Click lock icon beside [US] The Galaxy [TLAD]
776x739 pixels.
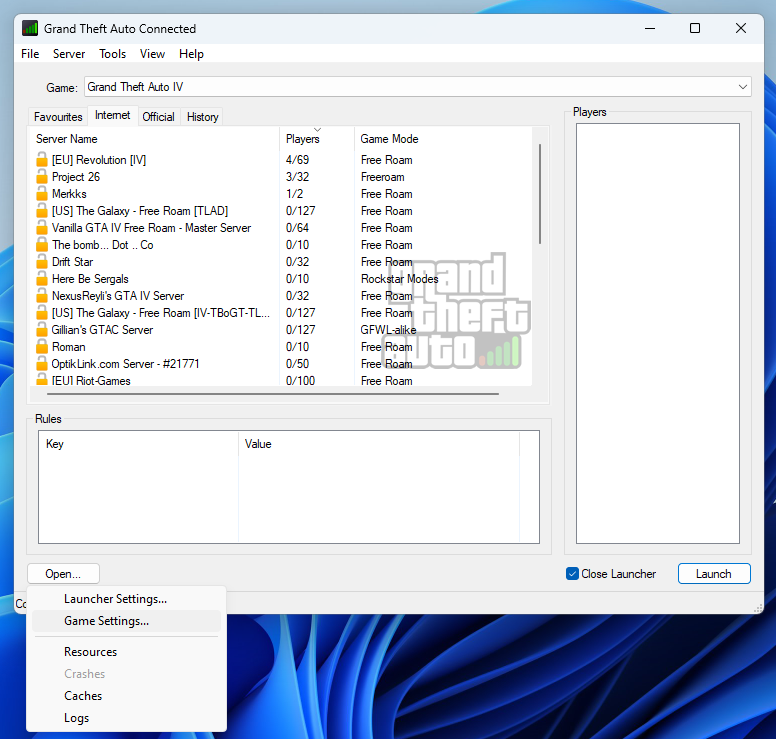coord(42,210)
